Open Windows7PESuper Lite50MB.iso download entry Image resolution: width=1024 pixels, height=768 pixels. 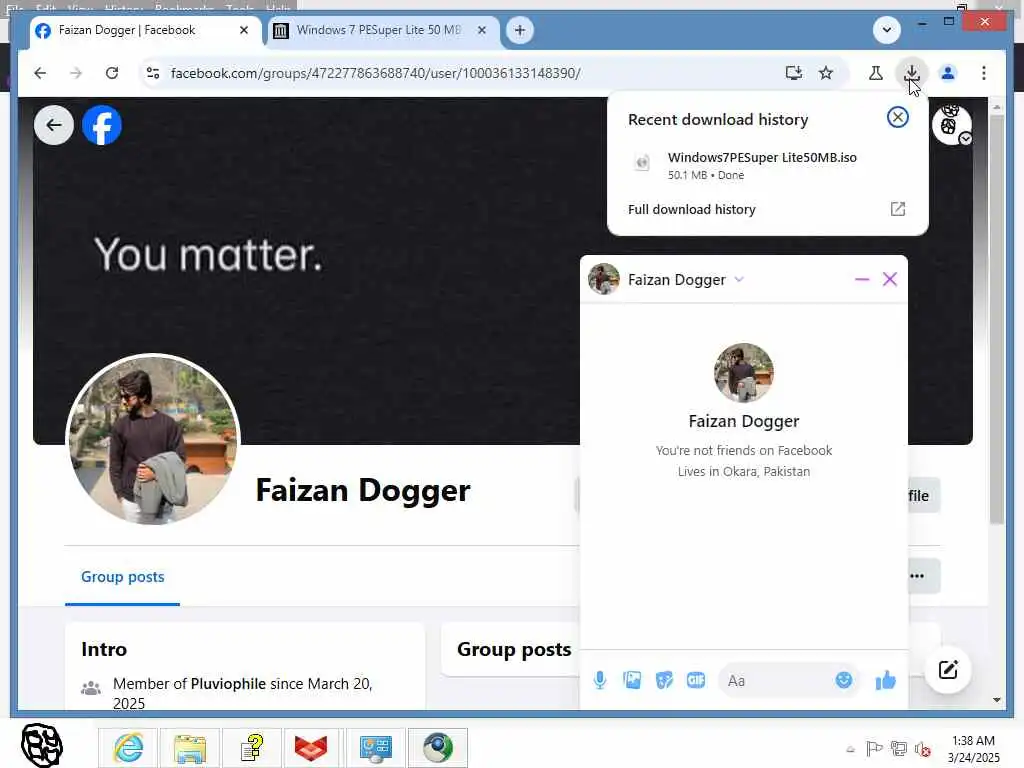pos(767,165)
